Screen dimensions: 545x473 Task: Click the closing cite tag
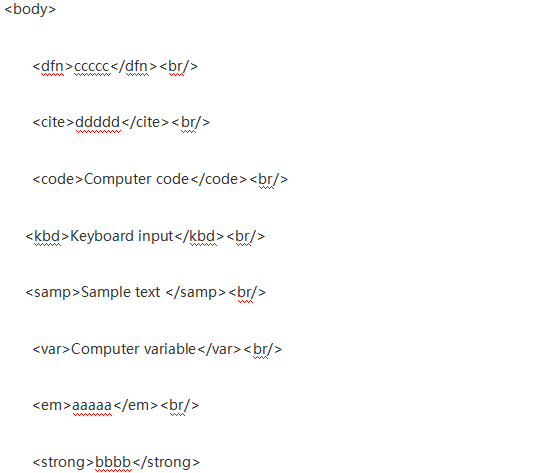click(x=145, y=122)
